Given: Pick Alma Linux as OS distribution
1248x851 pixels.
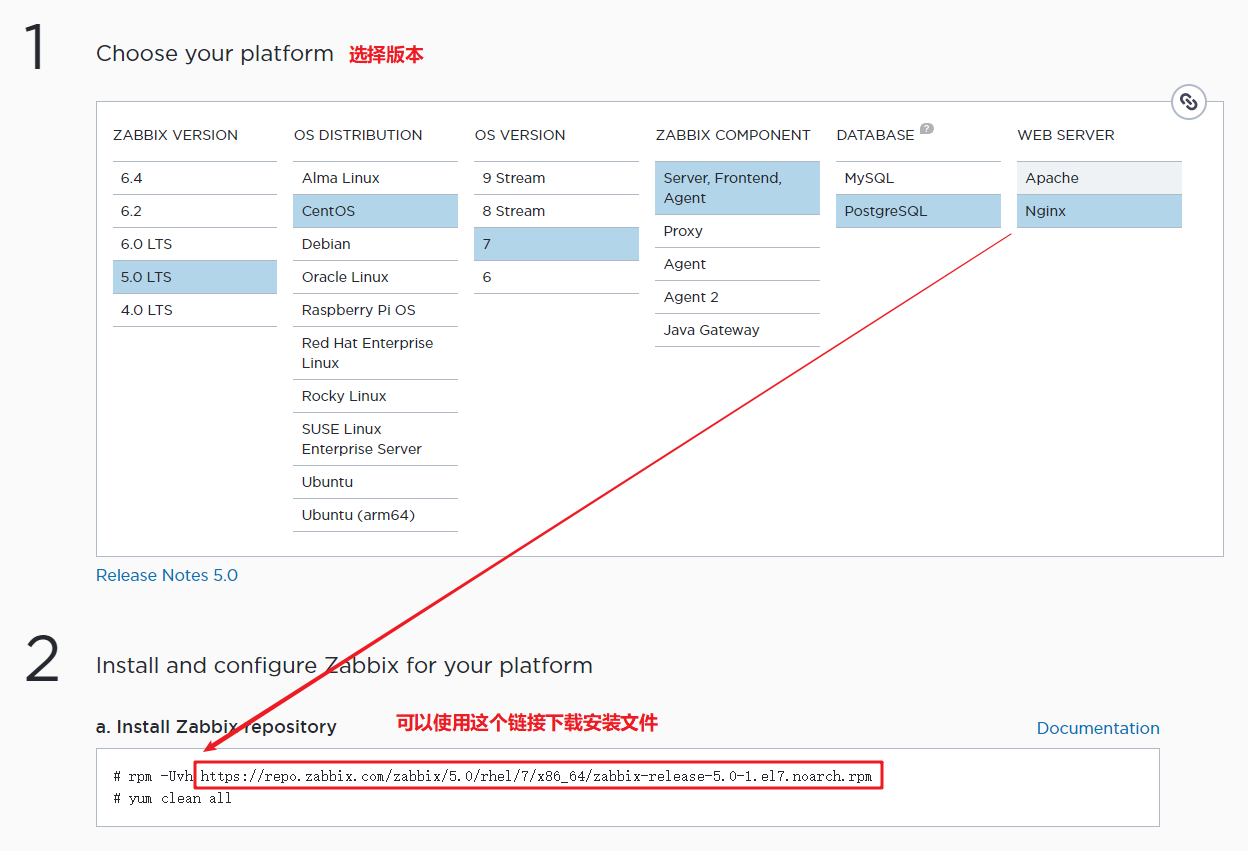Looking at the screenshot, I should 376,178.
